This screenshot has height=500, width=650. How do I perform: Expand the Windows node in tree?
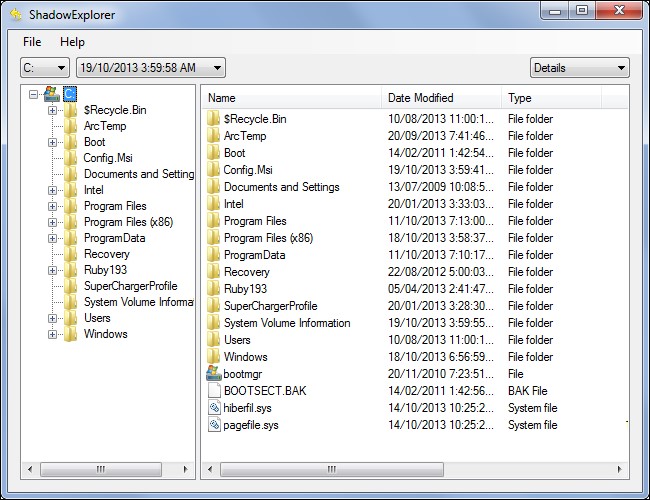click(x=52, y=334)
